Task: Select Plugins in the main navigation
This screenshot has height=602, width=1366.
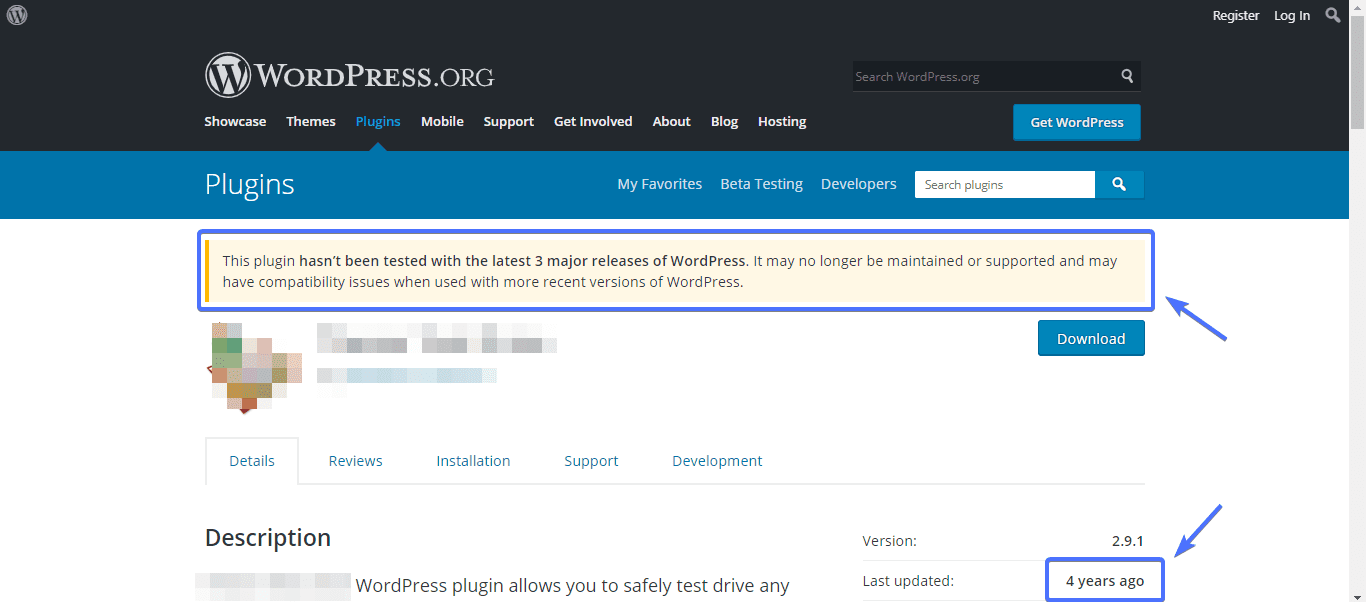Action: [x=378, y=122]
